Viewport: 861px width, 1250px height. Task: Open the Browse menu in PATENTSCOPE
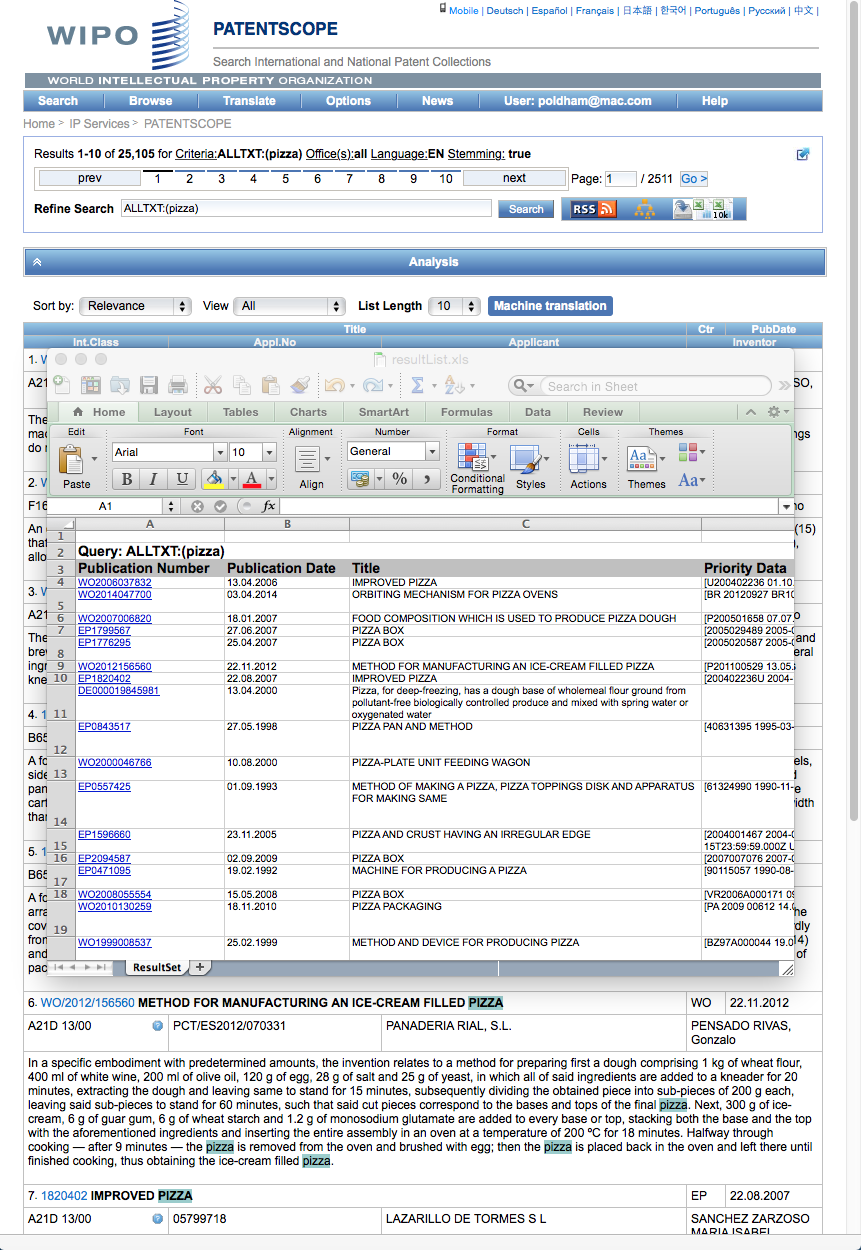[150, 101]
